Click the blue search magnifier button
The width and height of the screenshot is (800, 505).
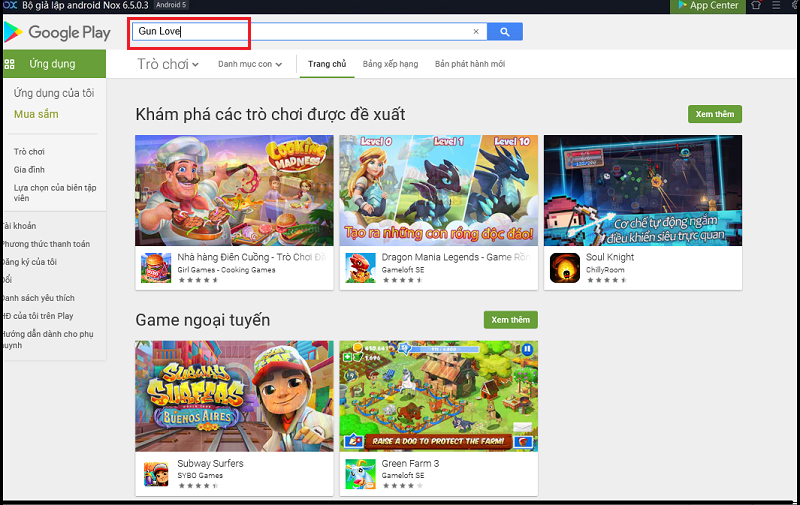pos(505,32)
